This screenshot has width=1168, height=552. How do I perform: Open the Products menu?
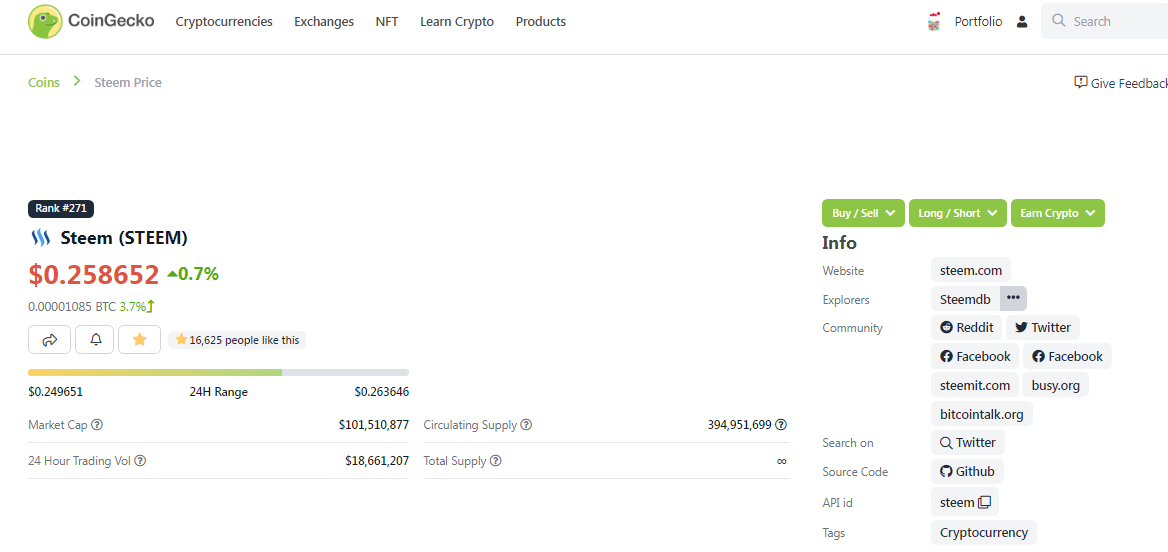[541, 22]
